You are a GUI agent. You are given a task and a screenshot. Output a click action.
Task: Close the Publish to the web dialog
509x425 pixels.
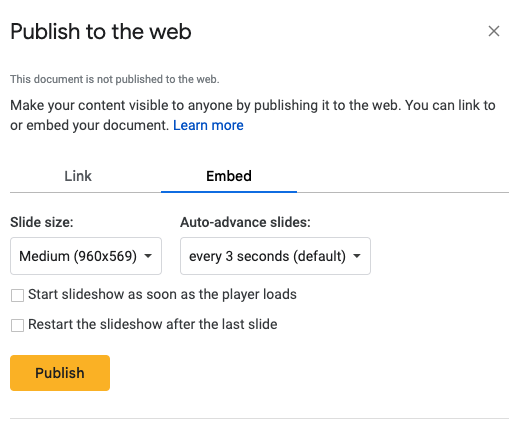click(x=494, y=31)
